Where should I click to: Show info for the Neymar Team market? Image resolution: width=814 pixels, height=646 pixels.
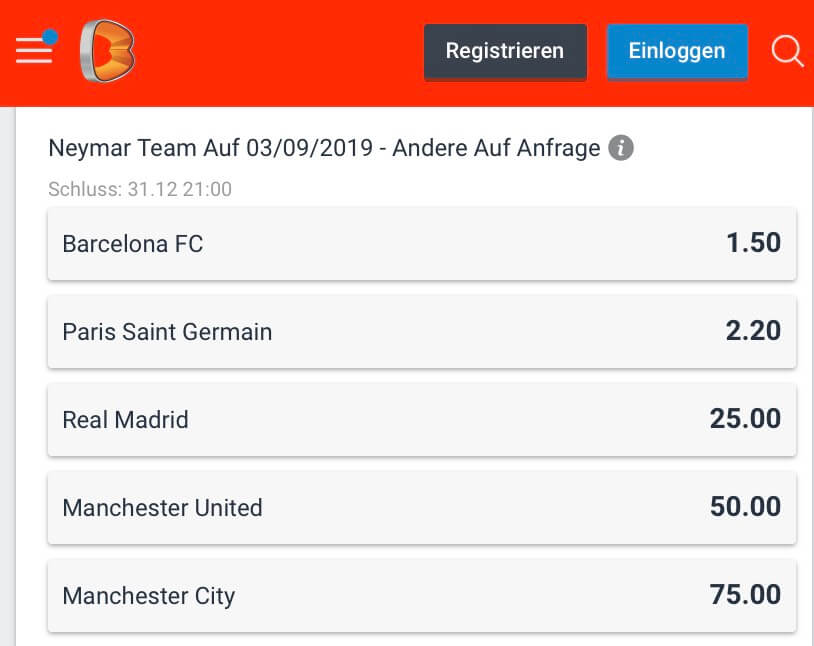621,147
